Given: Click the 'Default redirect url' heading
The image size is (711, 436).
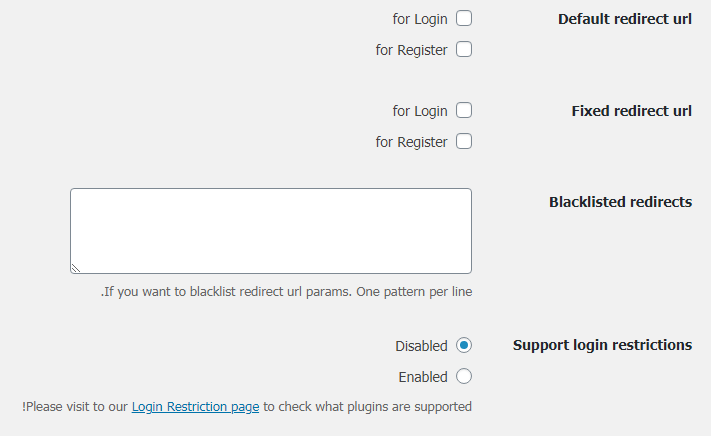Looking at the screenshot, I should click(624, 19).
